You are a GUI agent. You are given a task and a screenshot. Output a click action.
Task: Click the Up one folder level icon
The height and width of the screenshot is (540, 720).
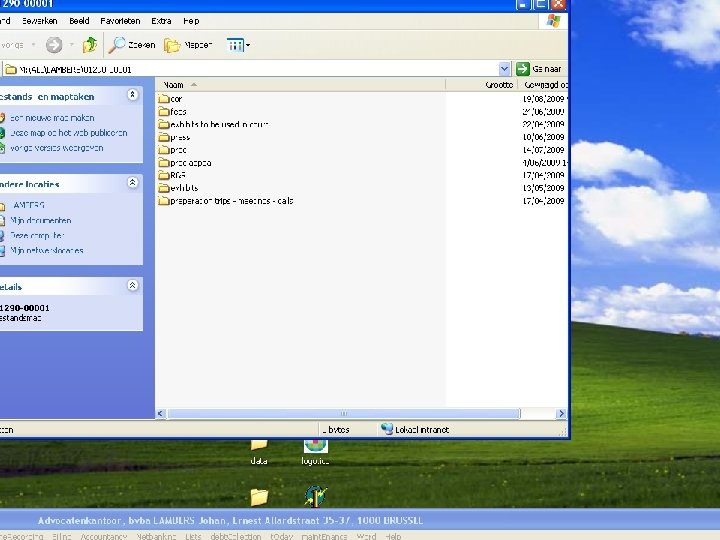90,44
